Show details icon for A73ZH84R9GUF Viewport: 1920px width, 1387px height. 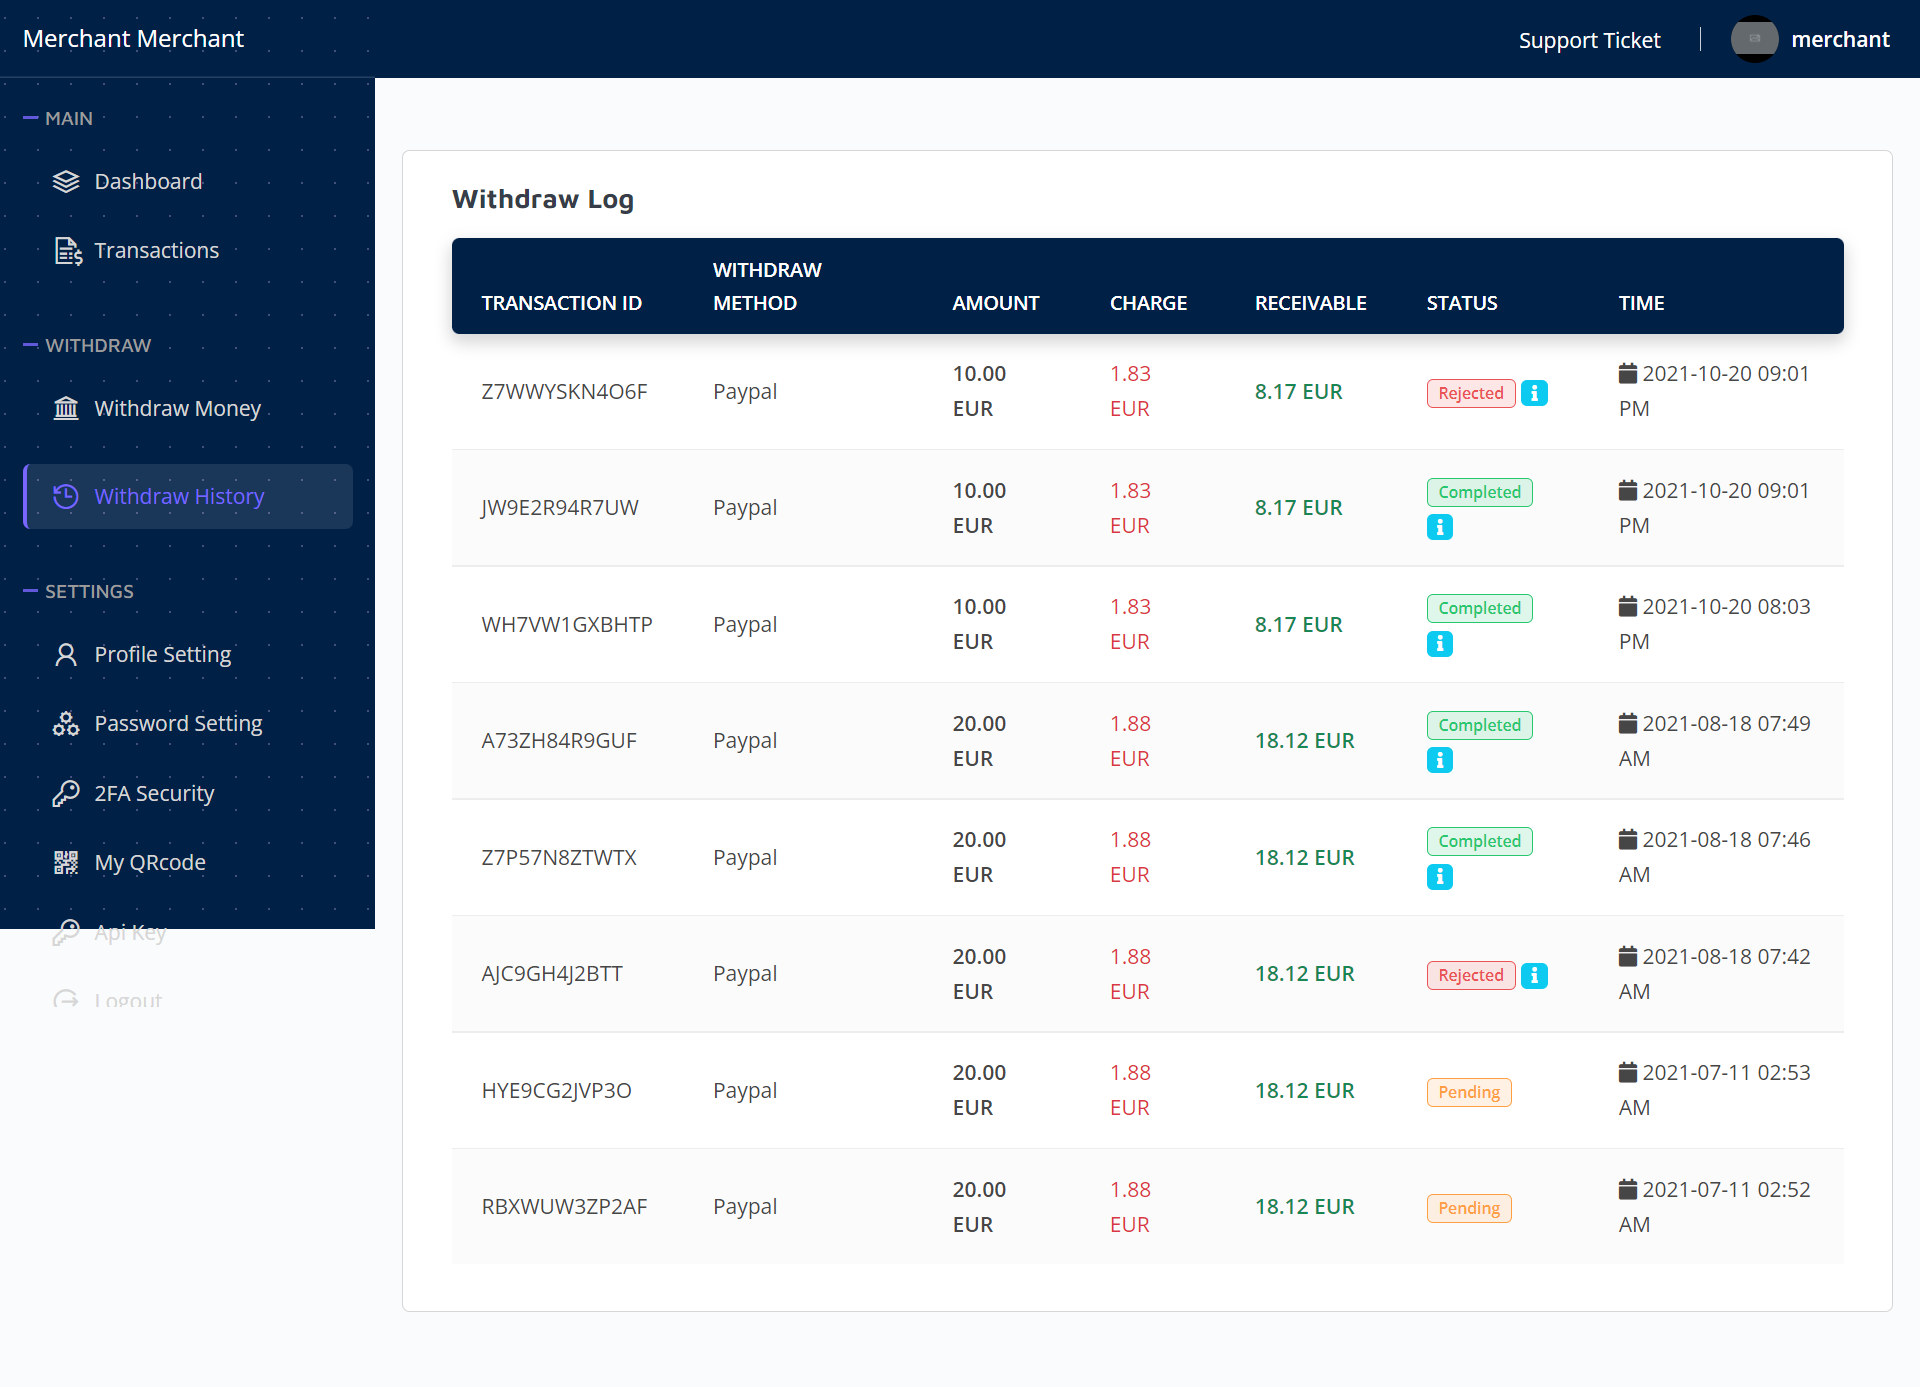click(x=1439, y=760)
